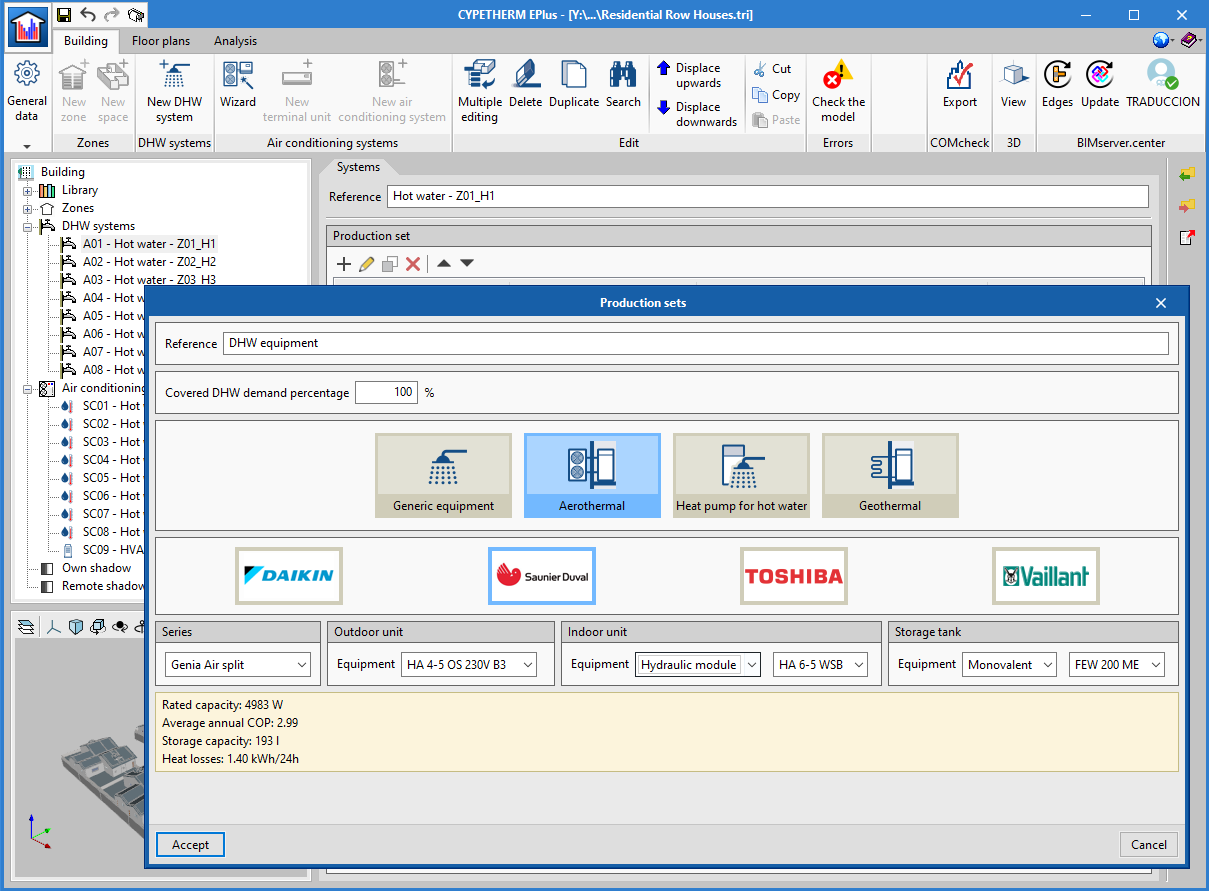Choose Saunier Duval manufacturer
This screenshot has width=1209, height=891.
point(542,575)
